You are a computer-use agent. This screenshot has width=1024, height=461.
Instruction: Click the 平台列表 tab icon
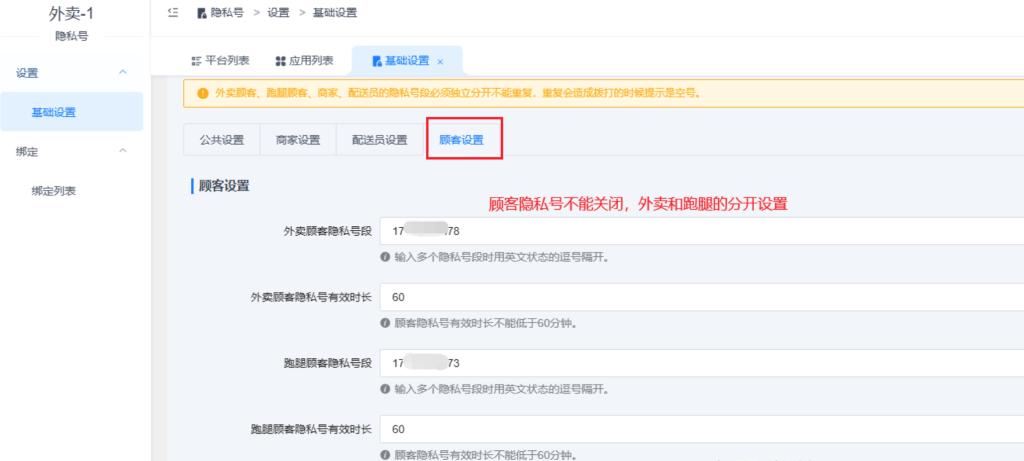coord(196,61)
